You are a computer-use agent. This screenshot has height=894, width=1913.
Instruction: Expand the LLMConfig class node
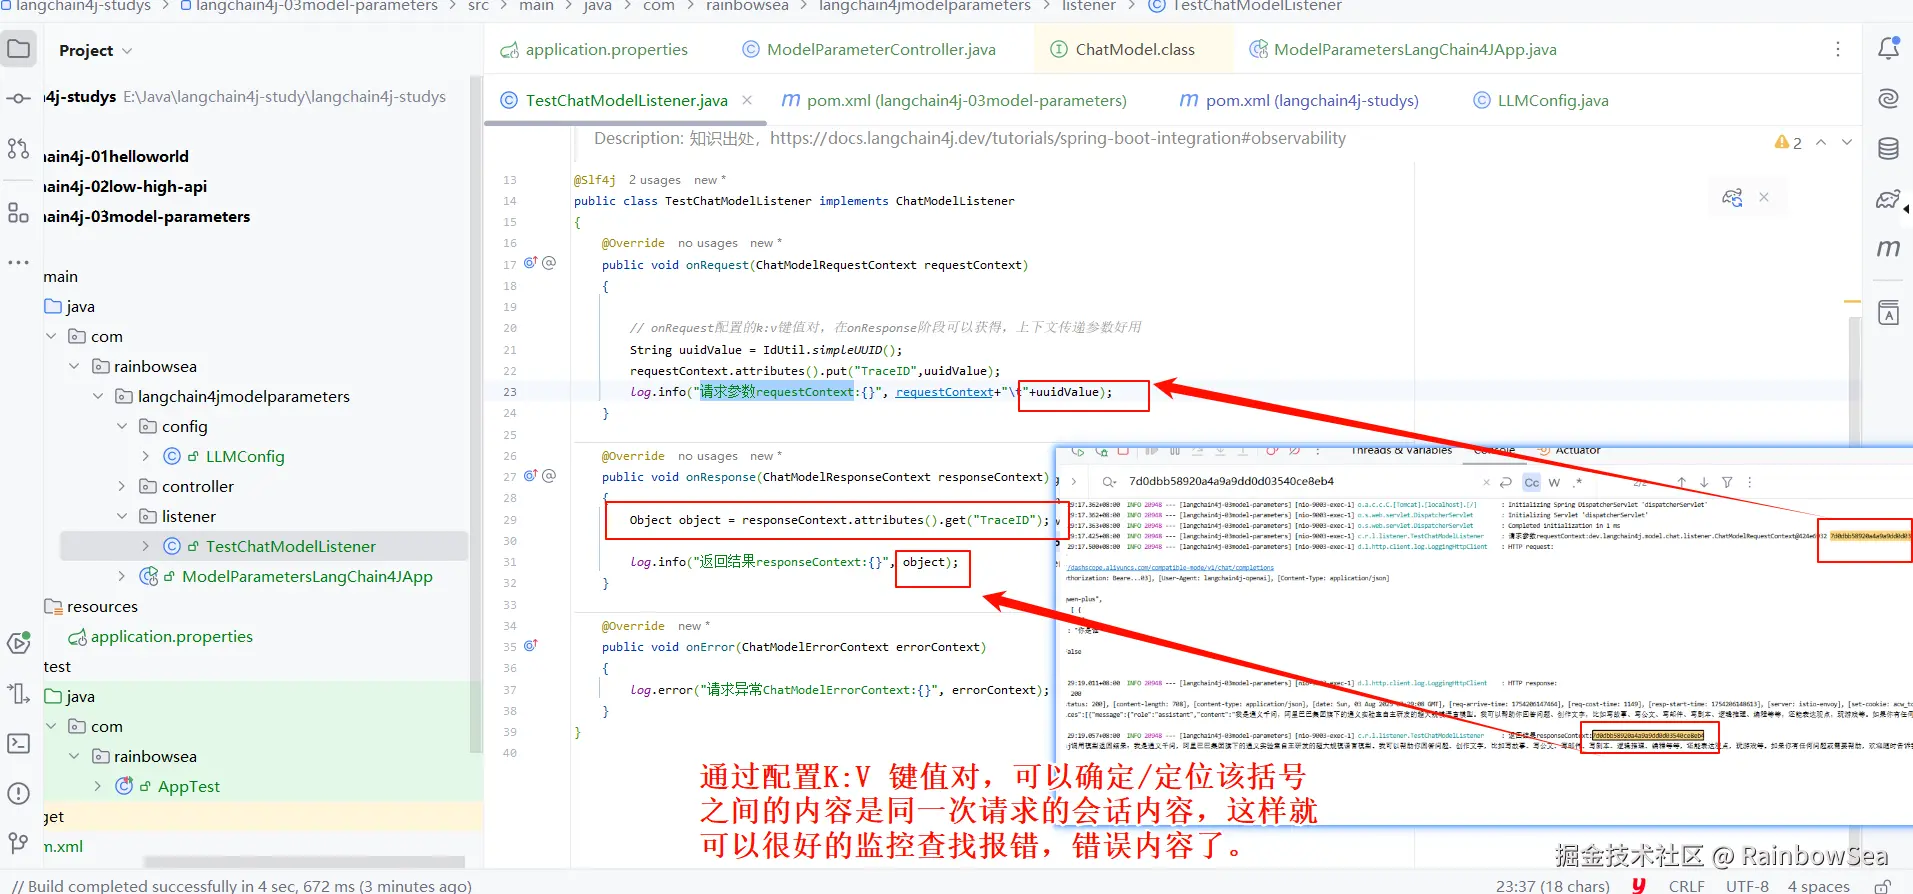pyautogui.click(x=146, y=456)
